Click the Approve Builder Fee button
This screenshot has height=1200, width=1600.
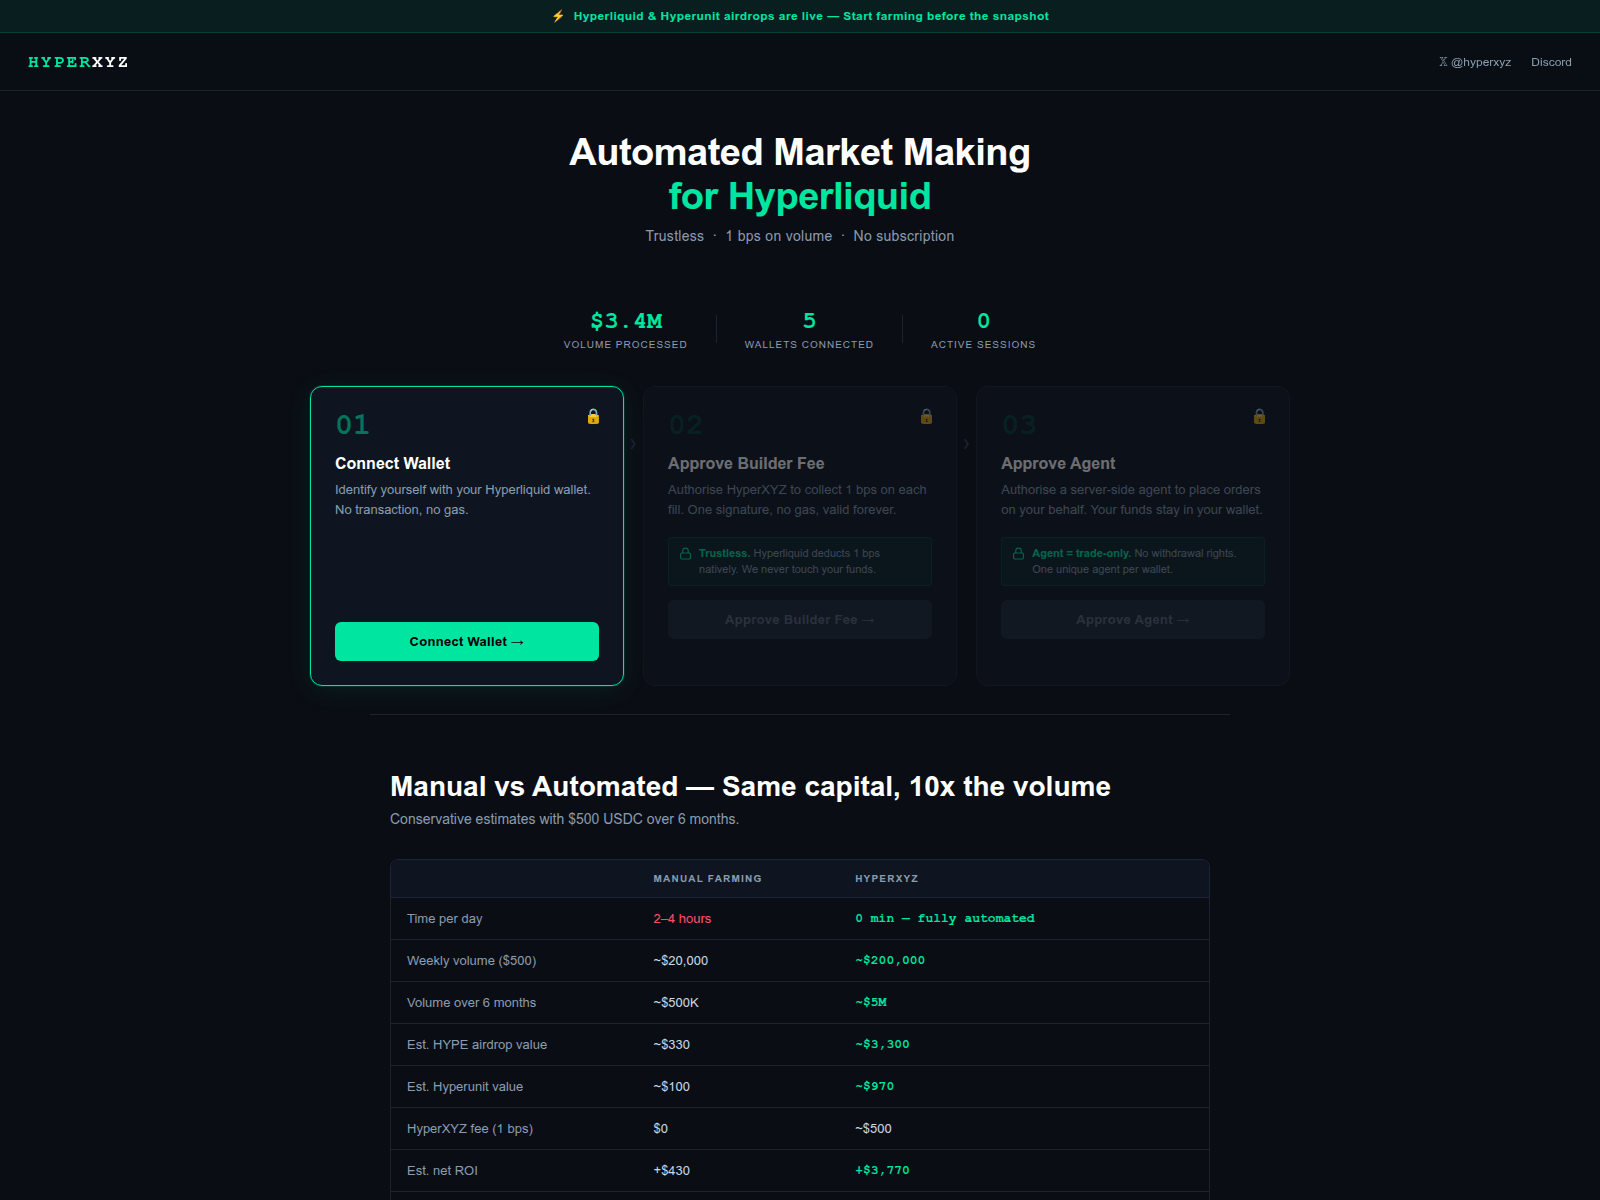point(799,619)
